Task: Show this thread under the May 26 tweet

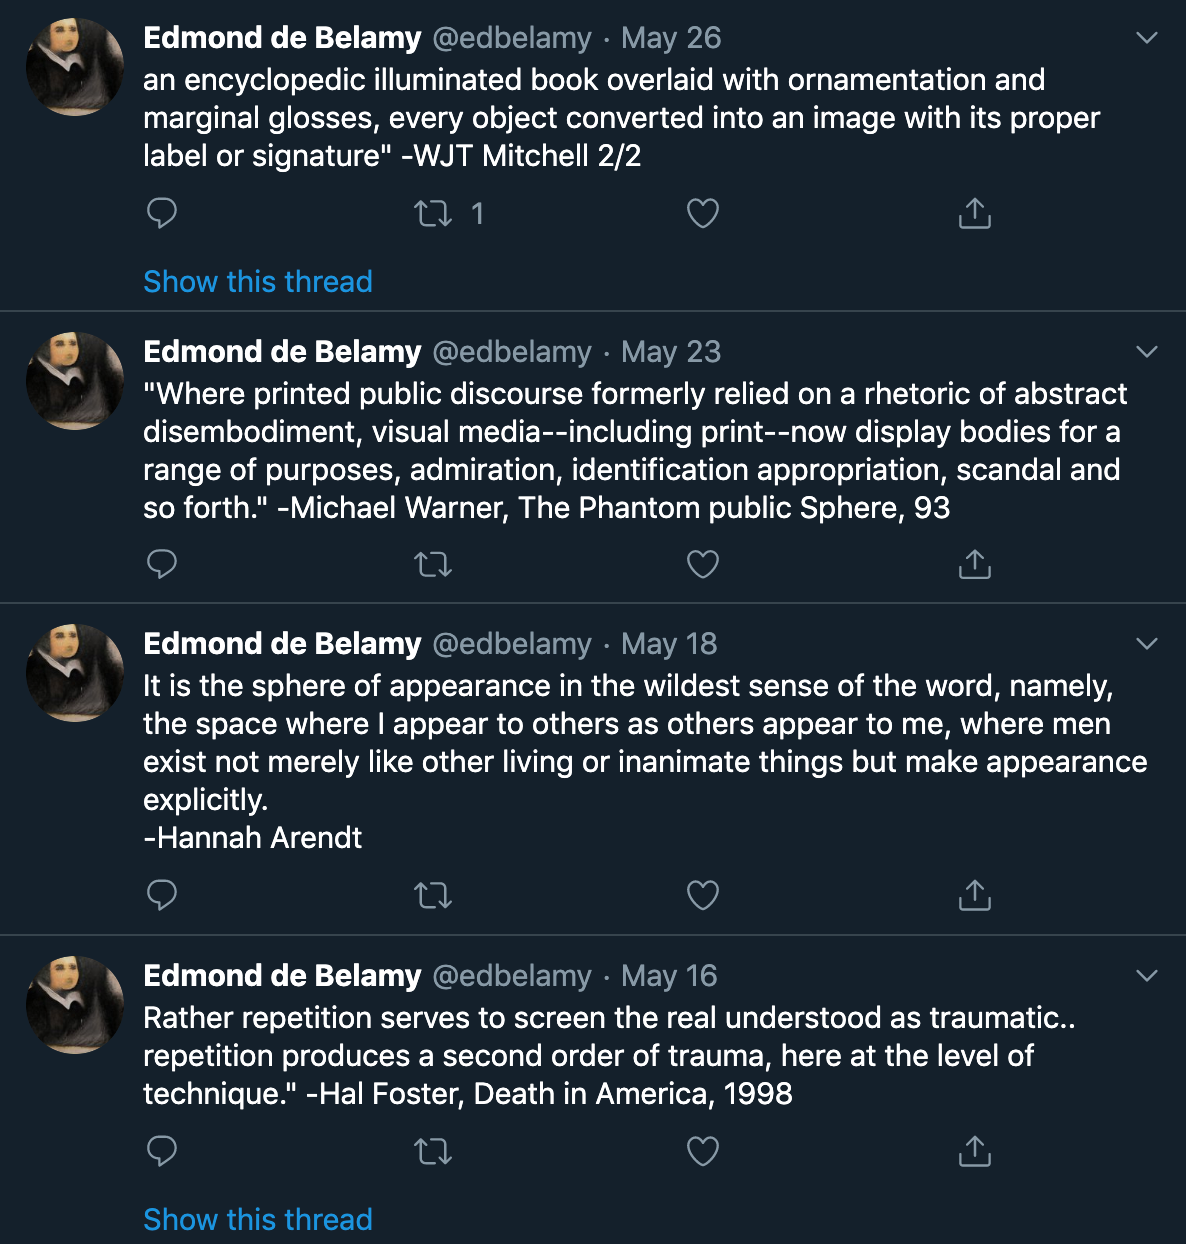Action: click(x=258, y=281)
